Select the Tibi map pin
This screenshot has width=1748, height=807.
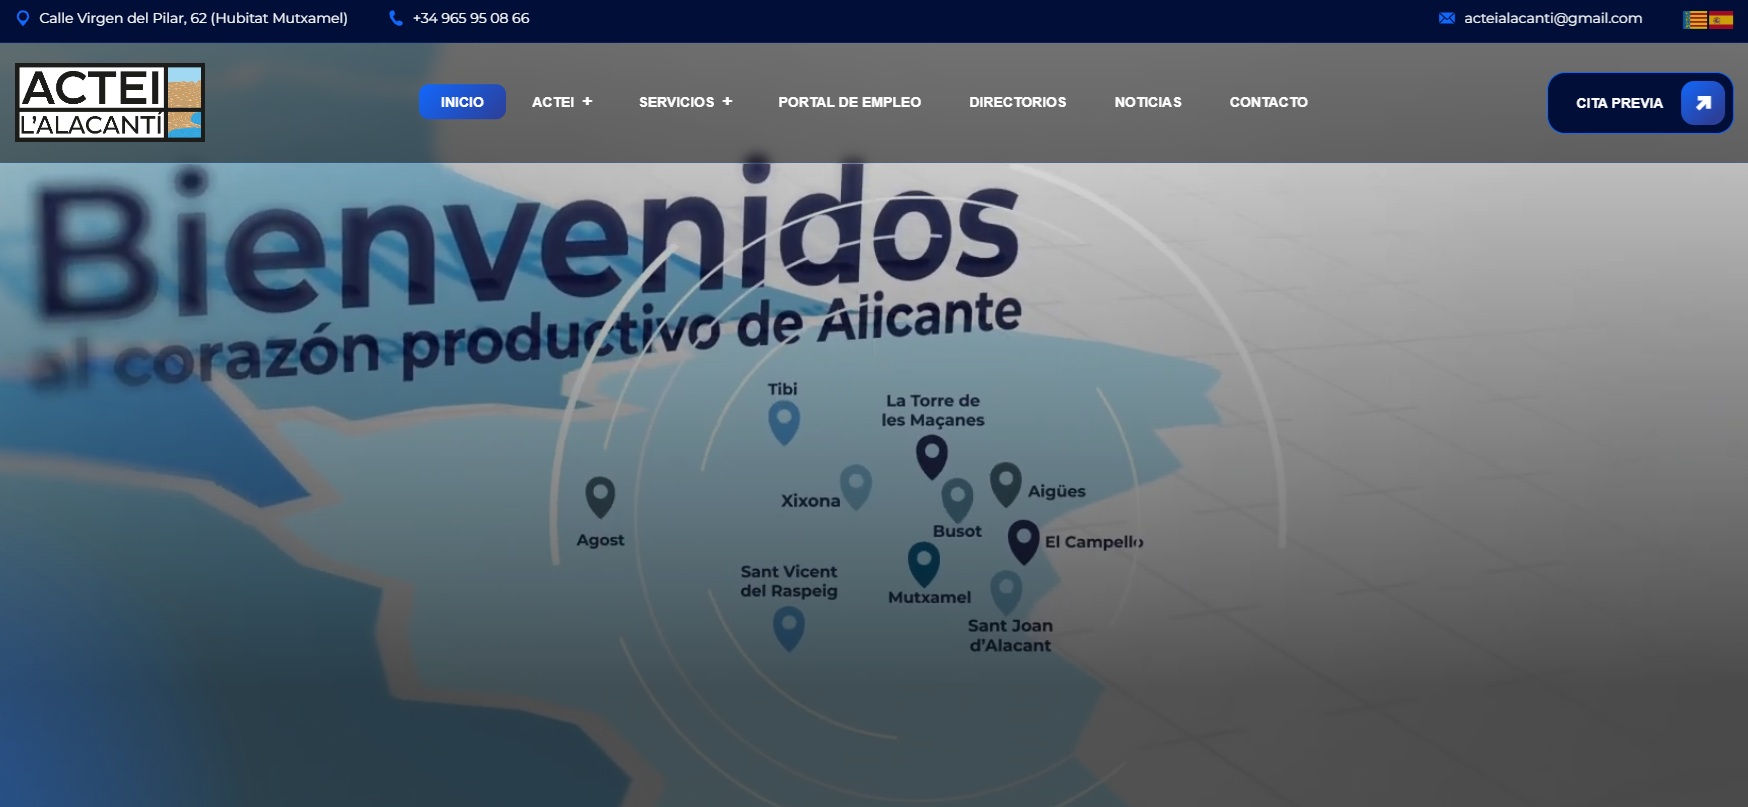(x=783, y=421)
